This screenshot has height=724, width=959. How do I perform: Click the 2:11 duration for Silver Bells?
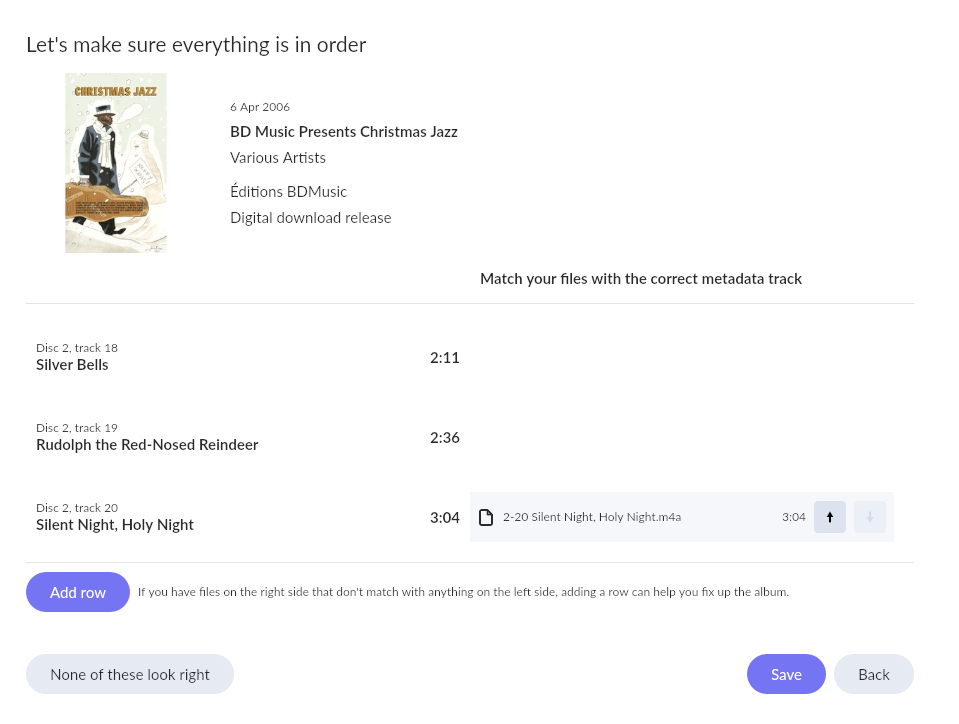coord(445,357)
